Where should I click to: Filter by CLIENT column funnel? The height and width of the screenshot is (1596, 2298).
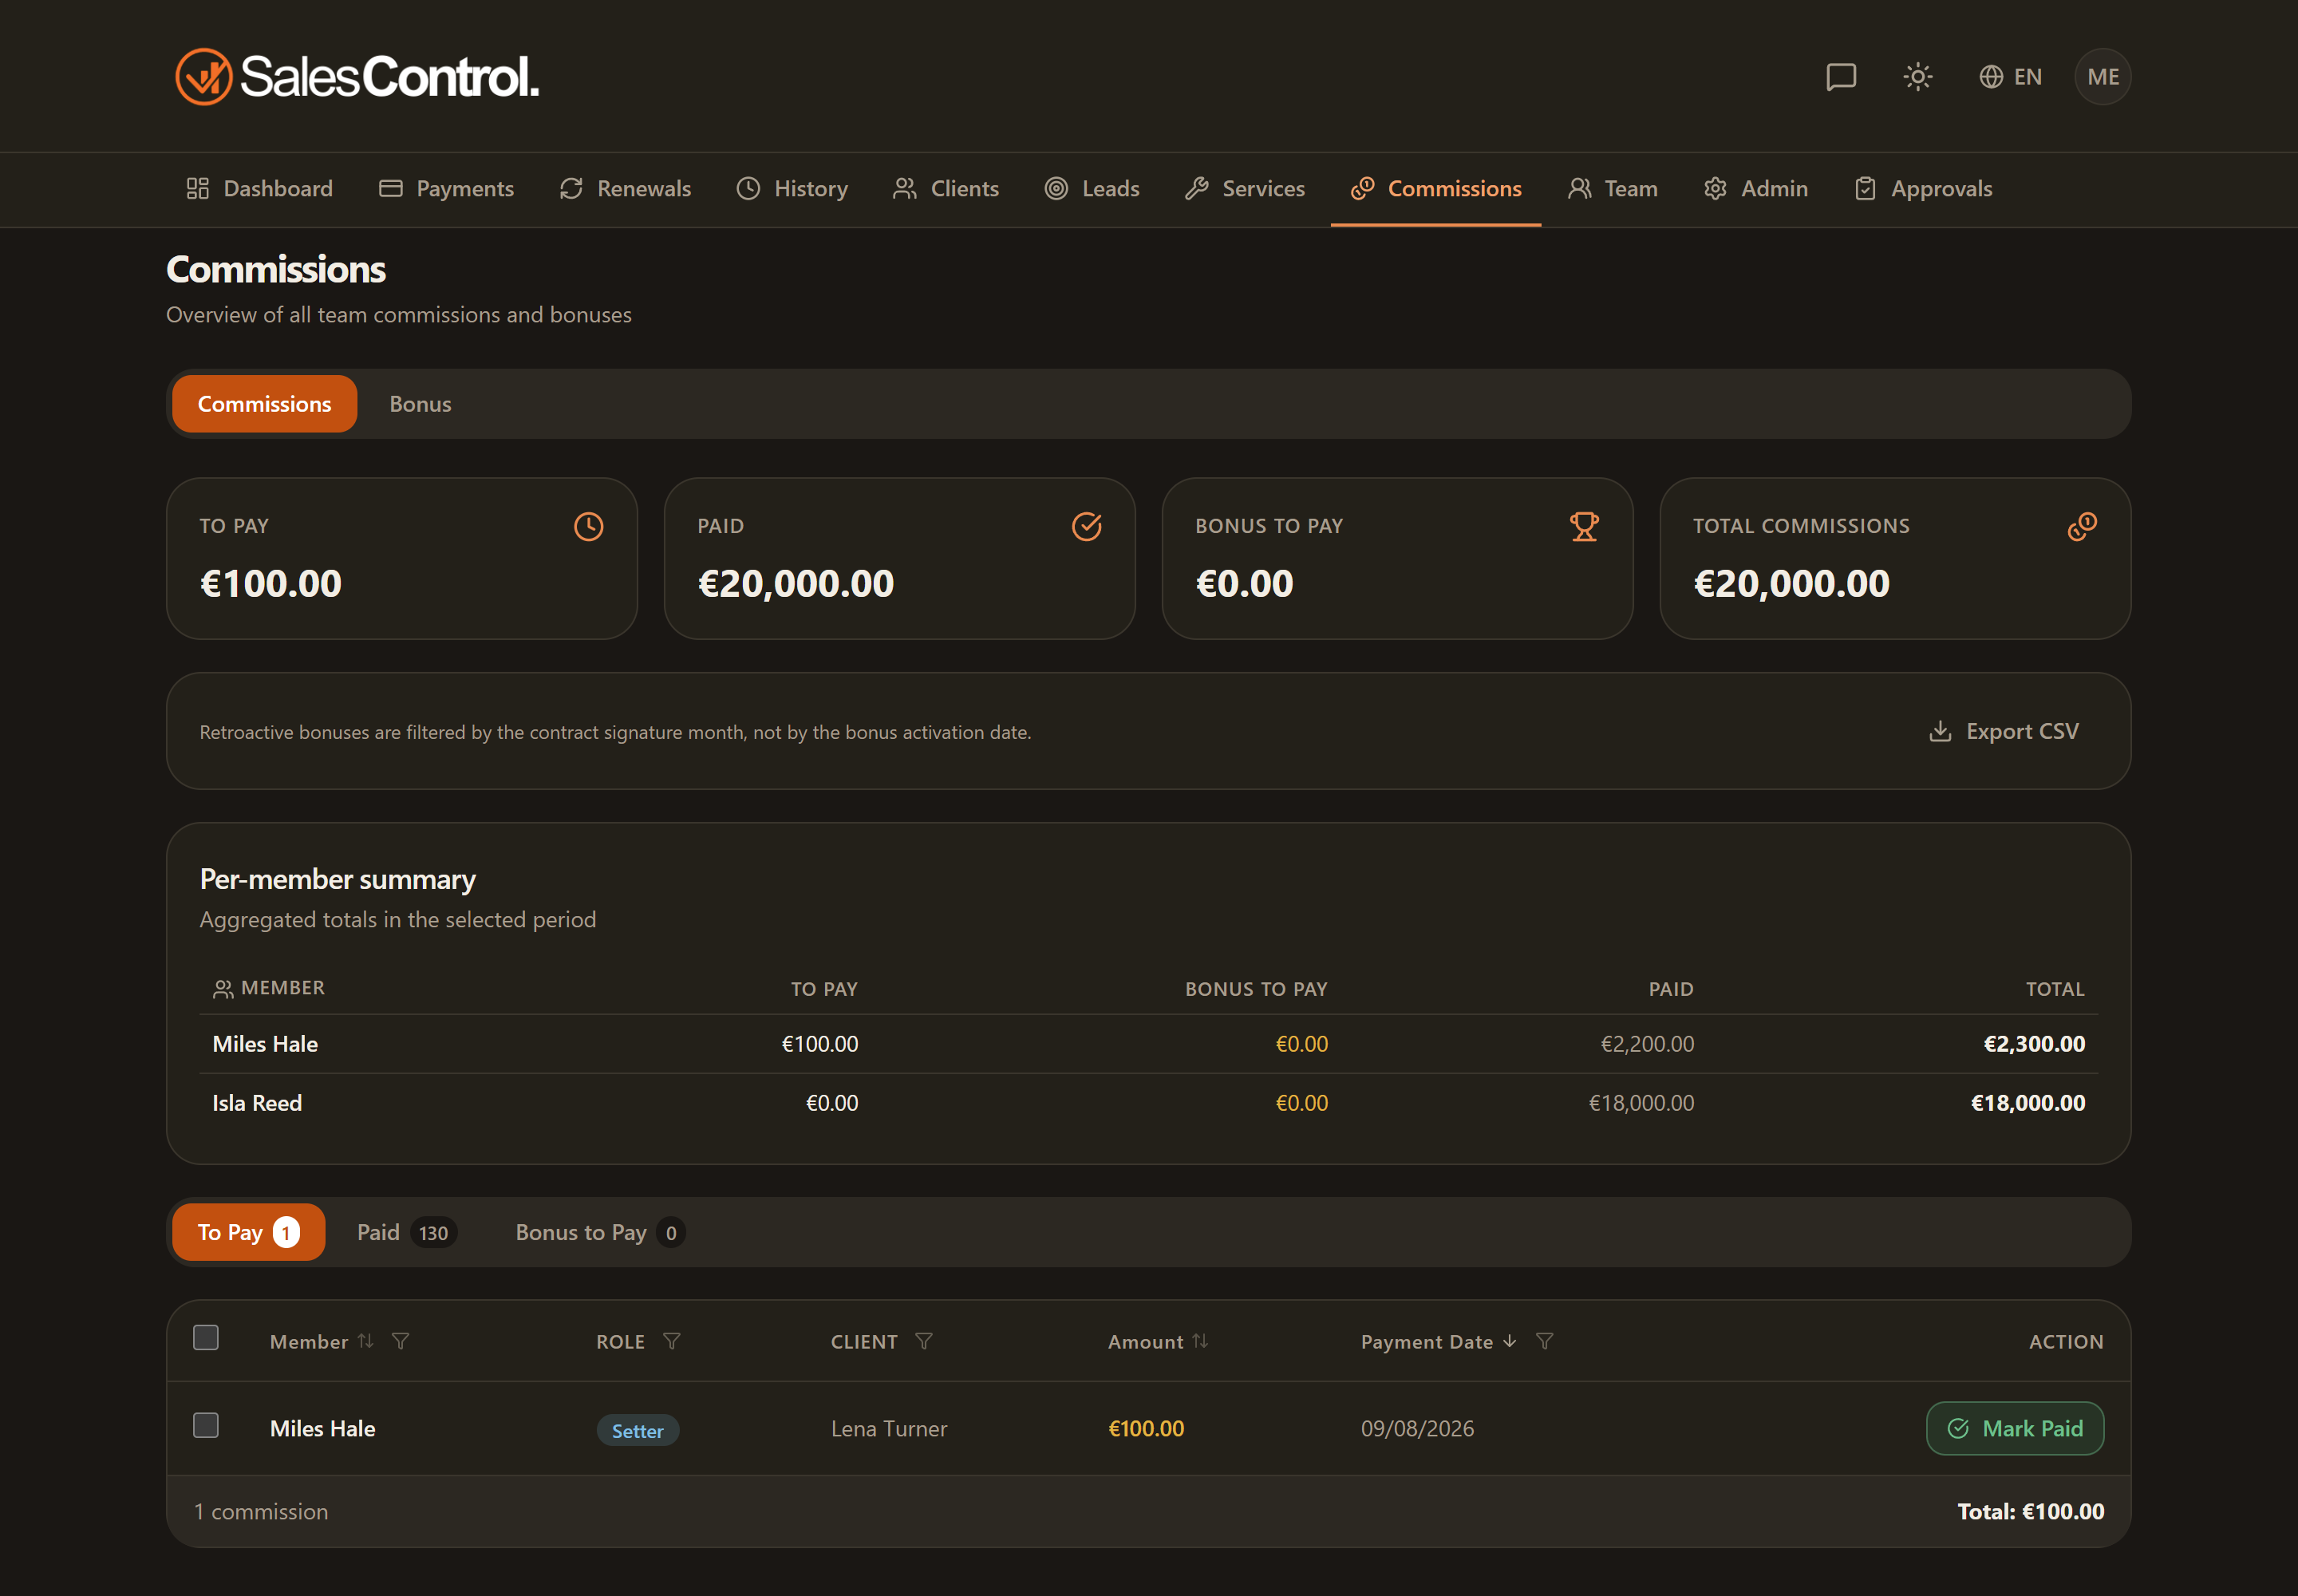[x=924, y=1341]
